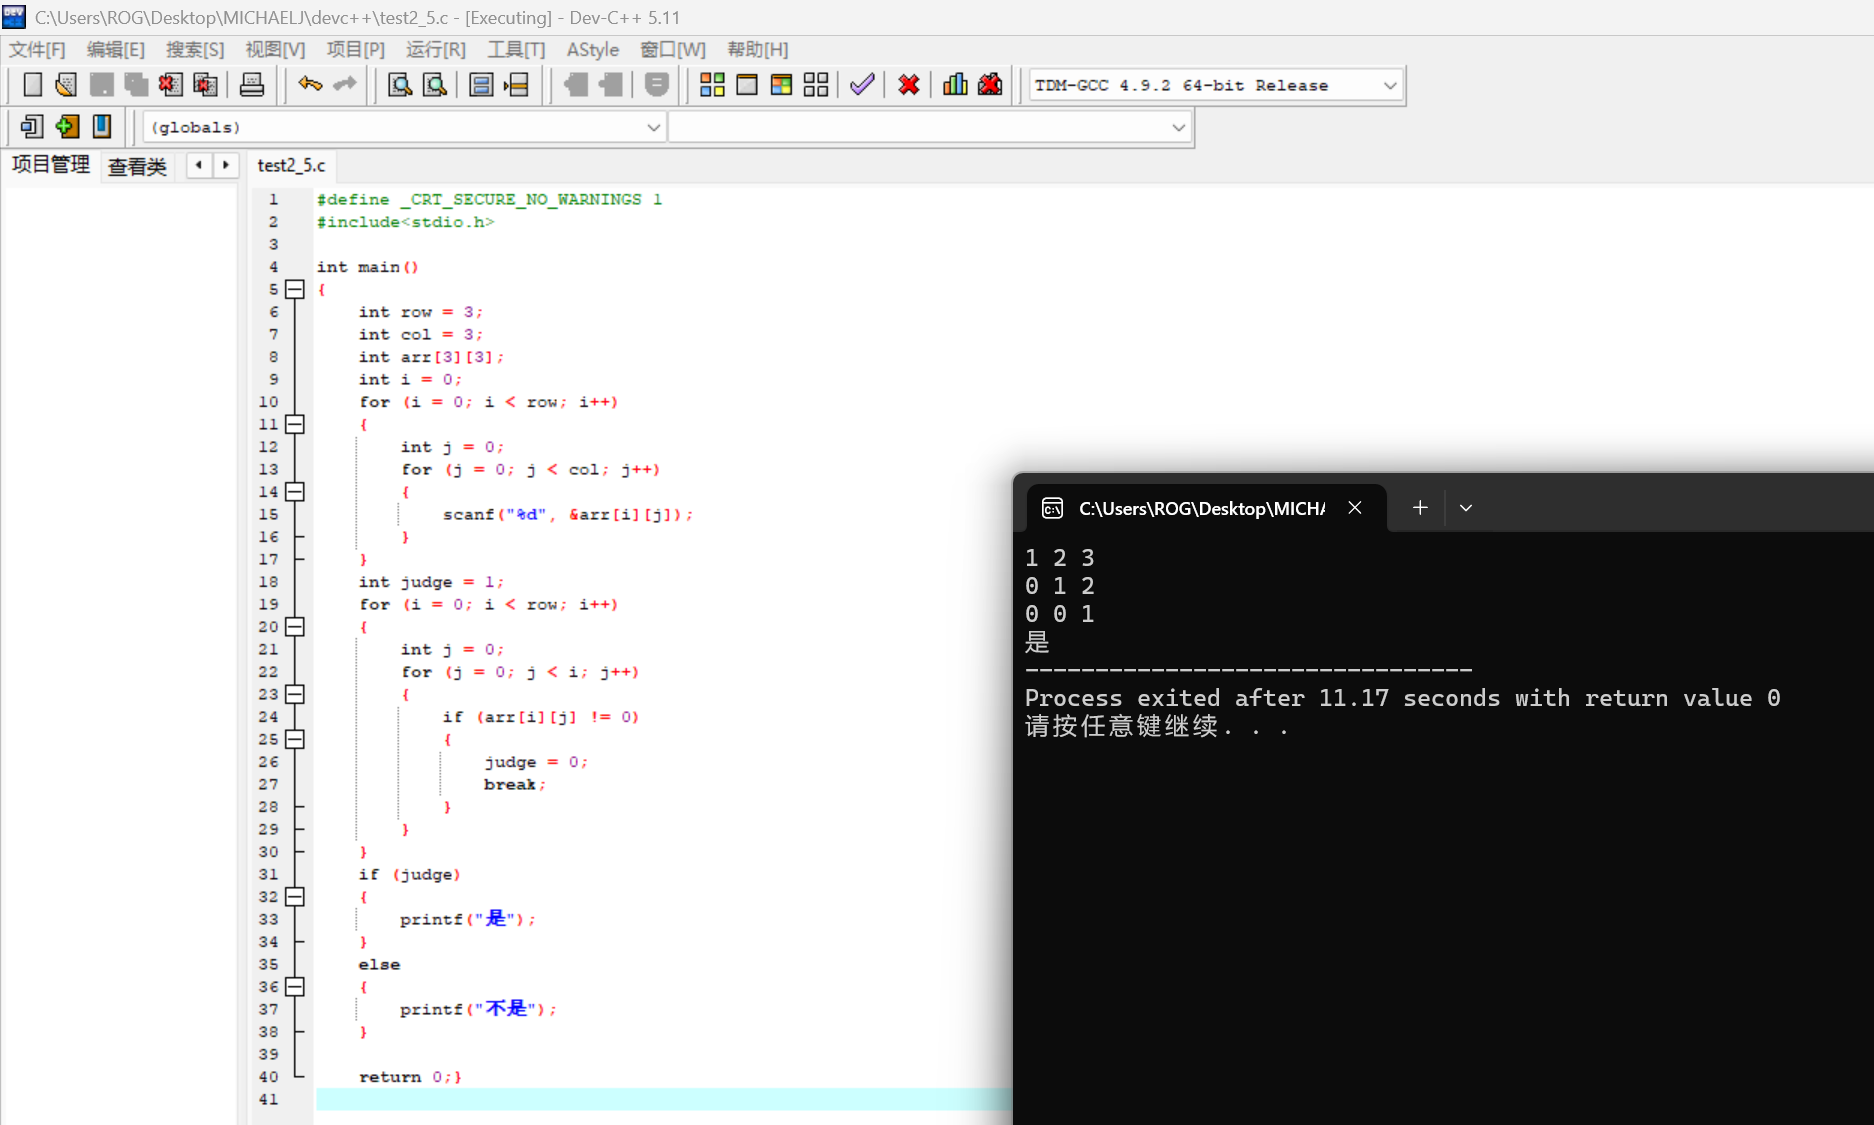Click the Compile icon with colored squares
The height and width of the screenshot is (1125, 1874).
pos(712,85)
